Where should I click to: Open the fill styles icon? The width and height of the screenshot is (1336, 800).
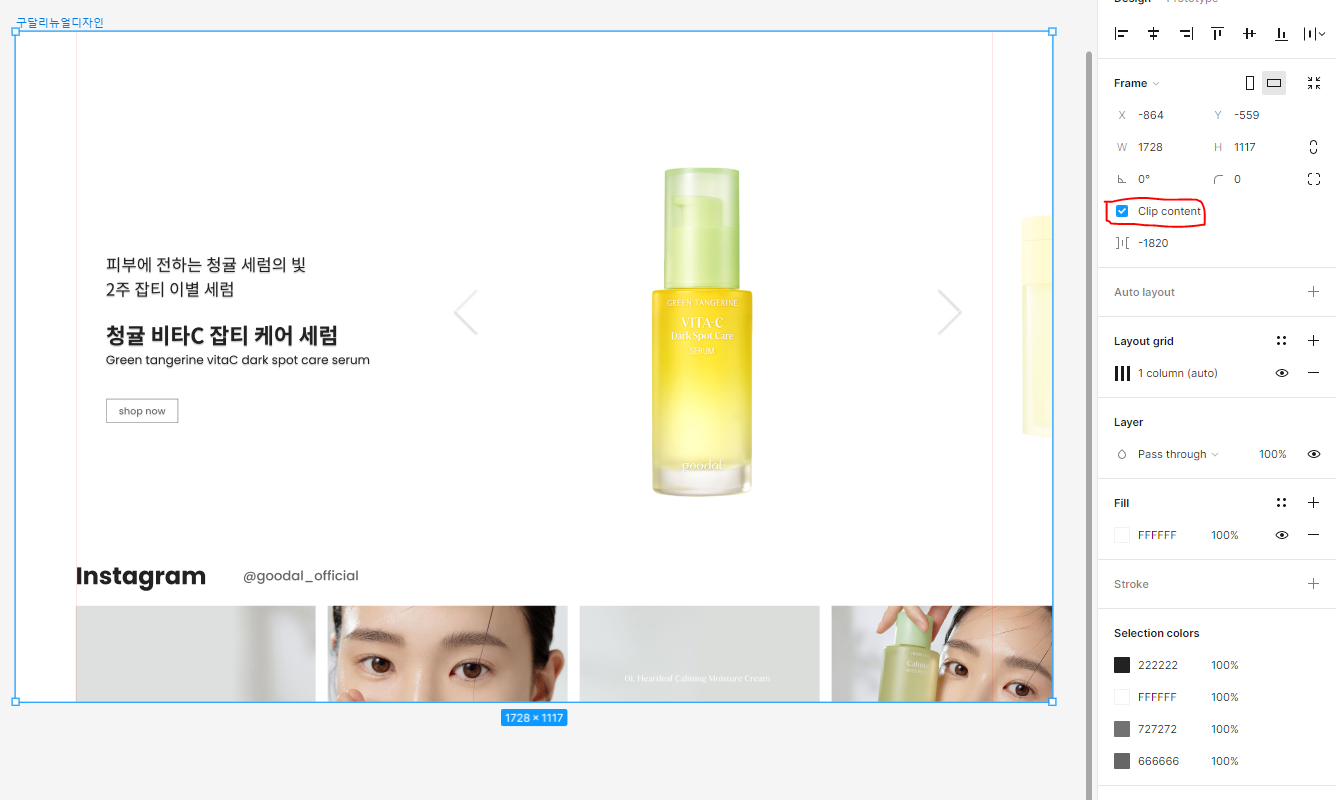[1282, 503]
